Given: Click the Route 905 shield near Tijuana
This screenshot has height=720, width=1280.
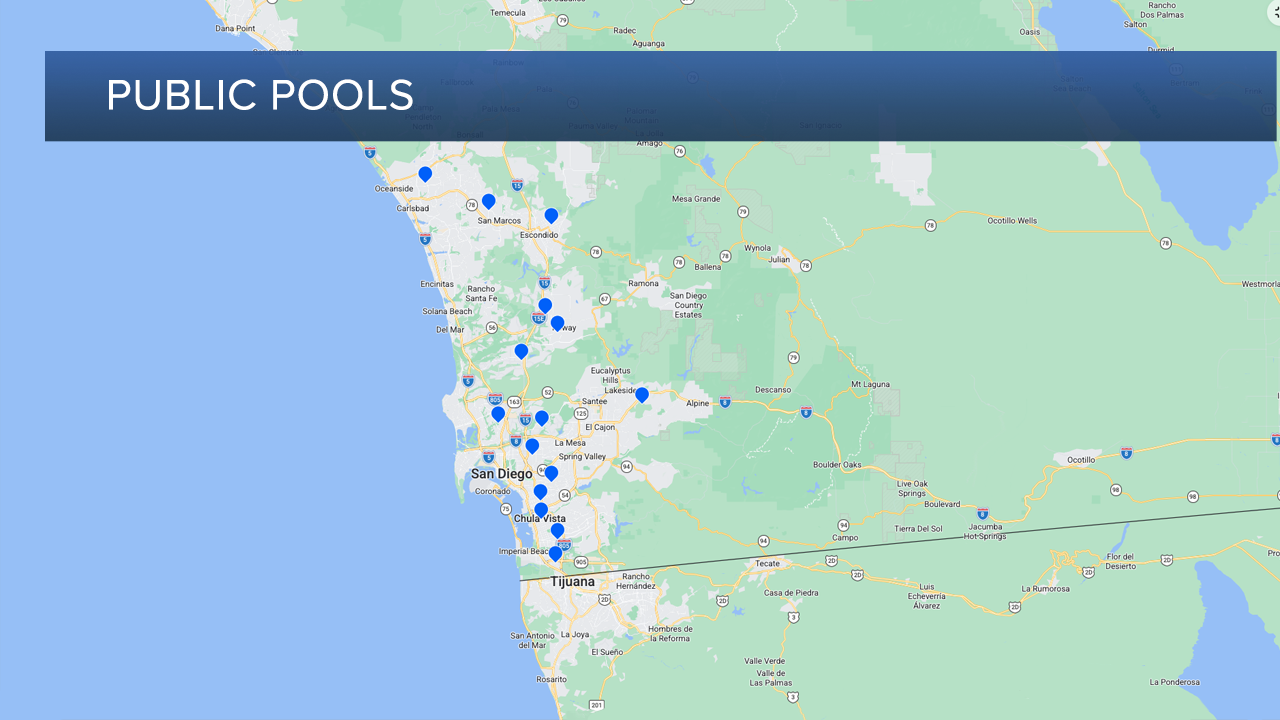Looking at the screenshot, I should click(582, 562).
